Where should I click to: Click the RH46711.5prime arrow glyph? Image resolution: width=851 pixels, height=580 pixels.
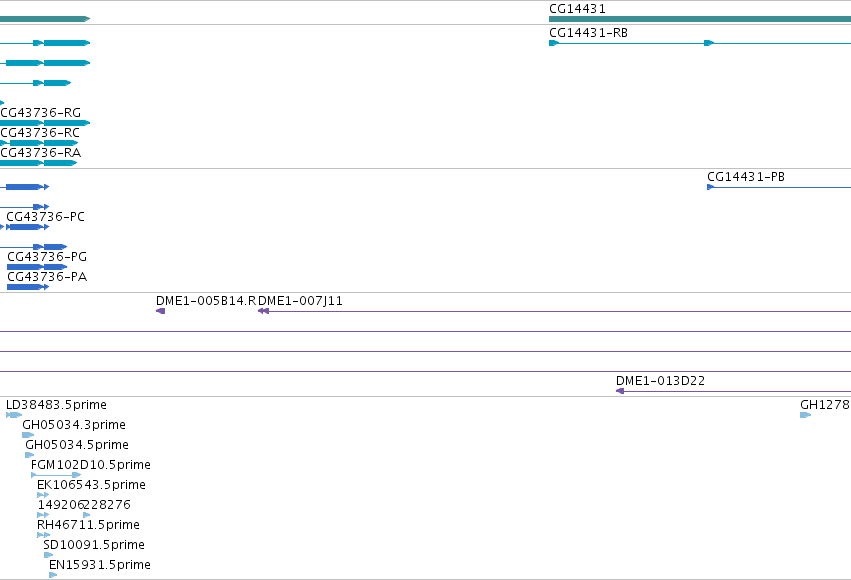click(43, 535)
